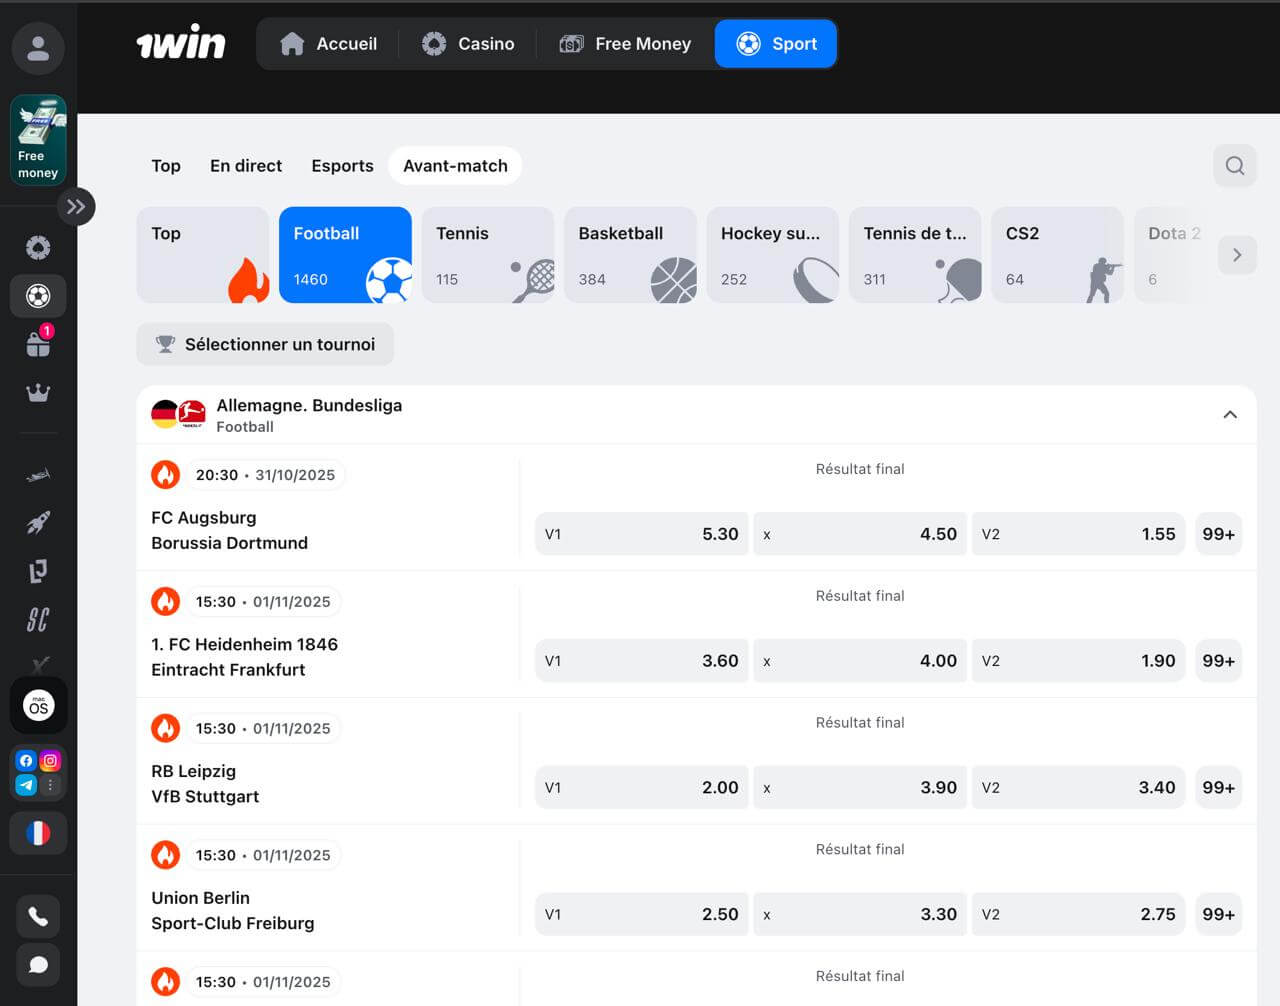
Task: Open the Telegram social icon
Action: coord(26,785)
